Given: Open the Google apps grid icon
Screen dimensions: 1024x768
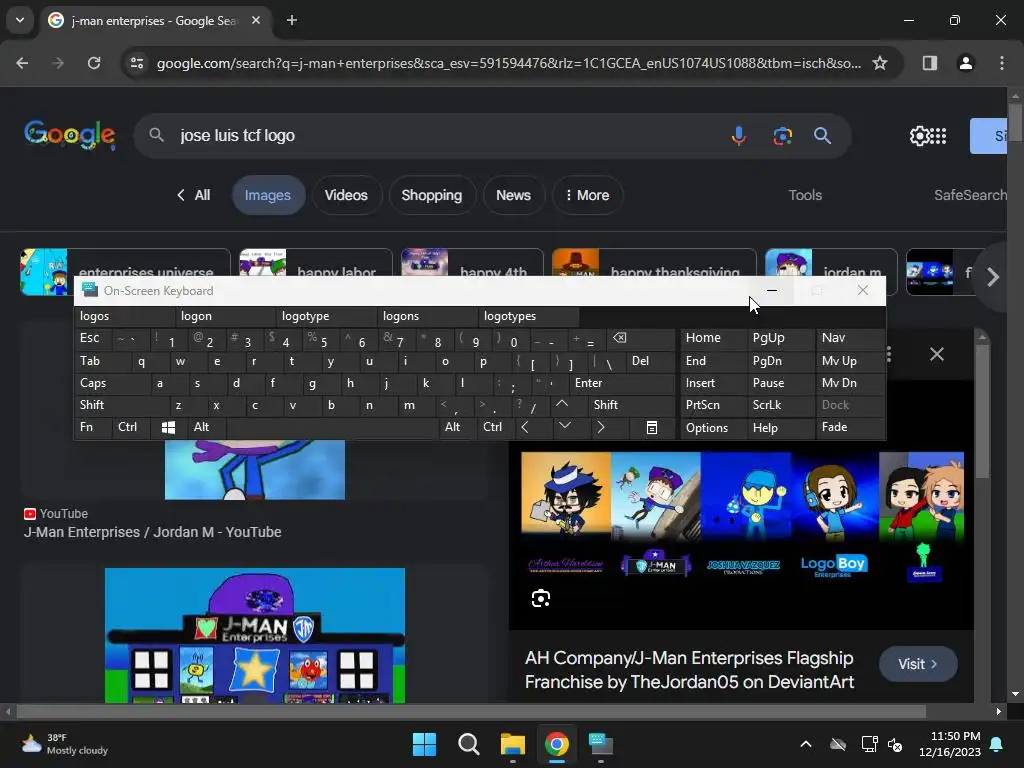Looking at the screenshot, I should point(938,136).
